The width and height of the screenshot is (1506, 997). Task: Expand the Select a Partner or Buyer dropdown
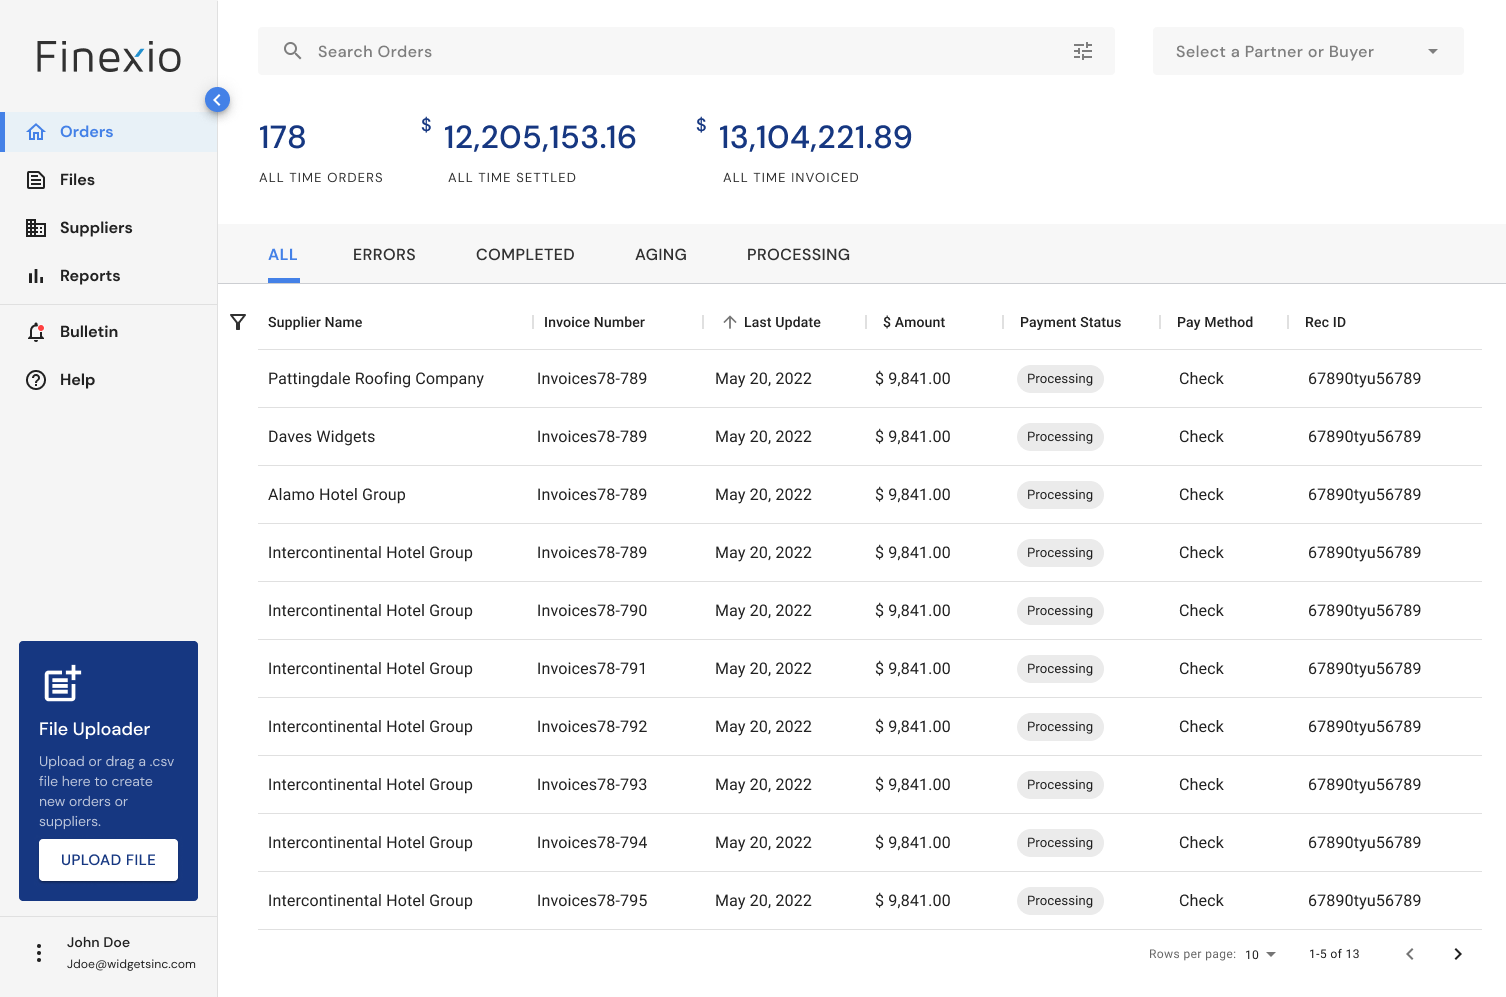tap(1308, 51)
